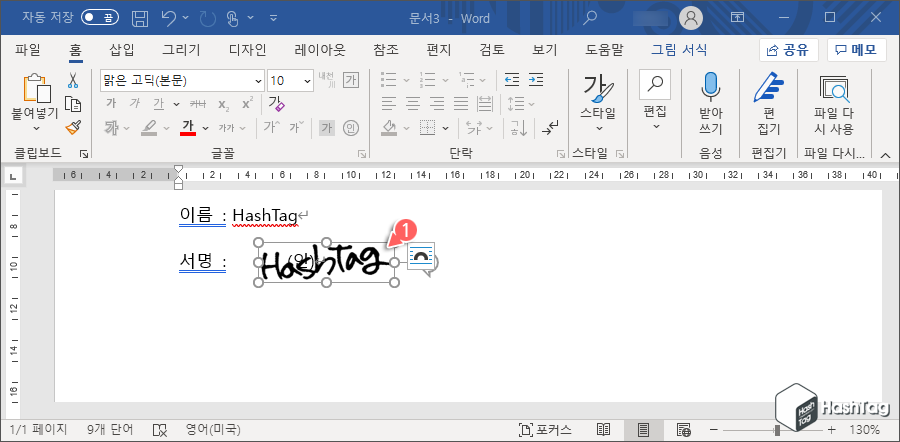
Task: Expand borders dropdown arrow
Action: pos(445,128)
